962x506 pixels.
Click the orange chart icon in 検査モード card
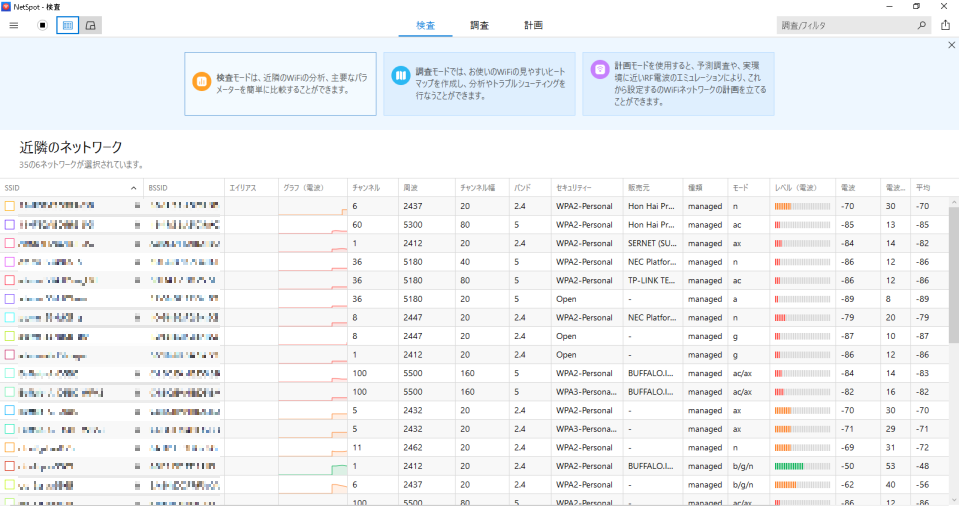point(201,82)
